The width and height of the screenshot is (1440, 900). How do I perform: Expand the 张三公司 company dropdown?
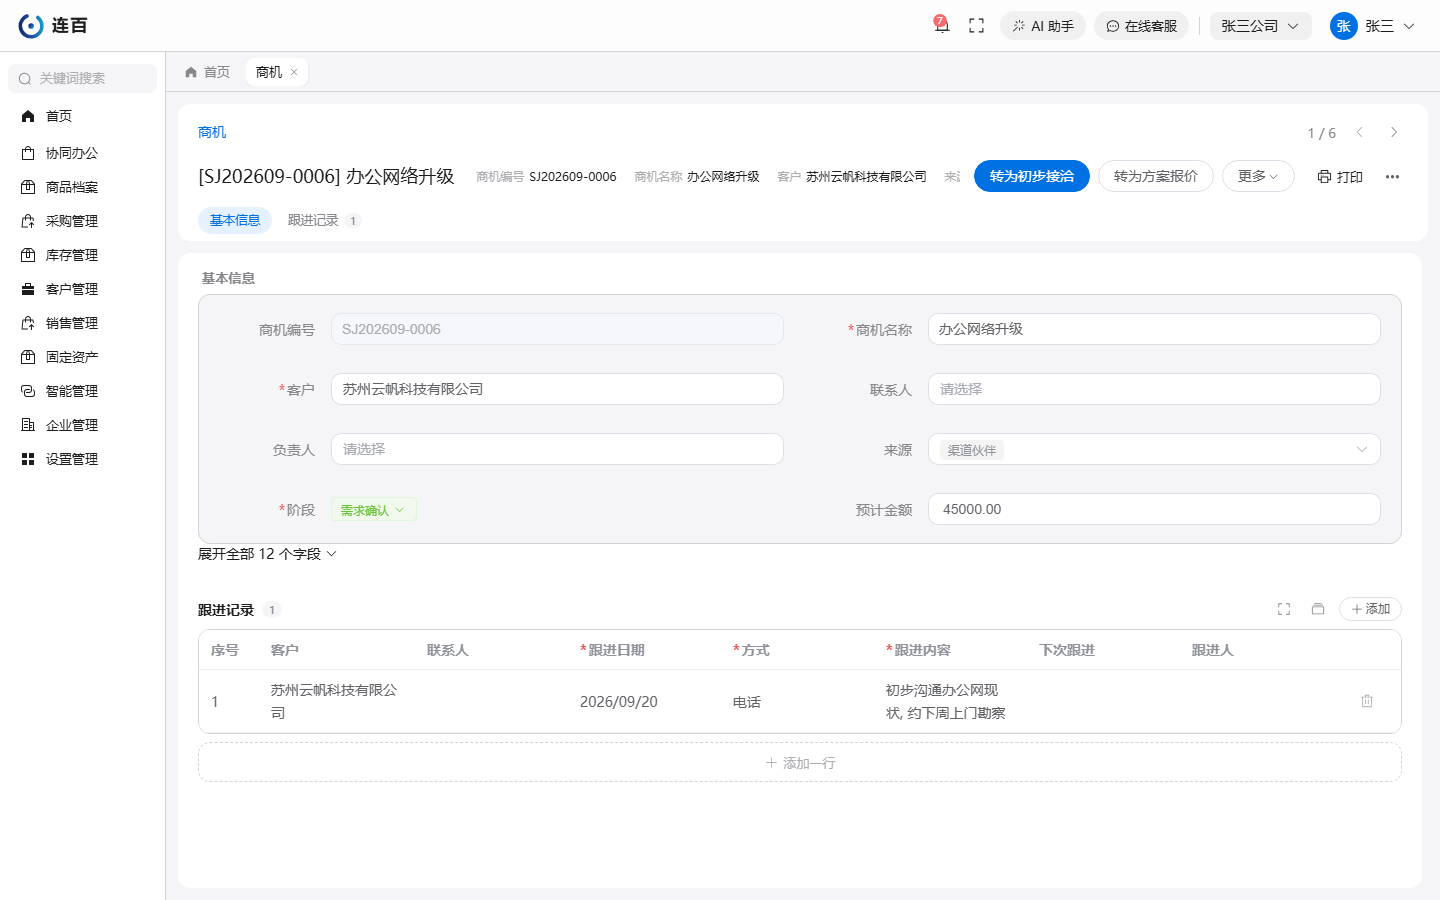pyautogui.click(x=1261, y=26)
